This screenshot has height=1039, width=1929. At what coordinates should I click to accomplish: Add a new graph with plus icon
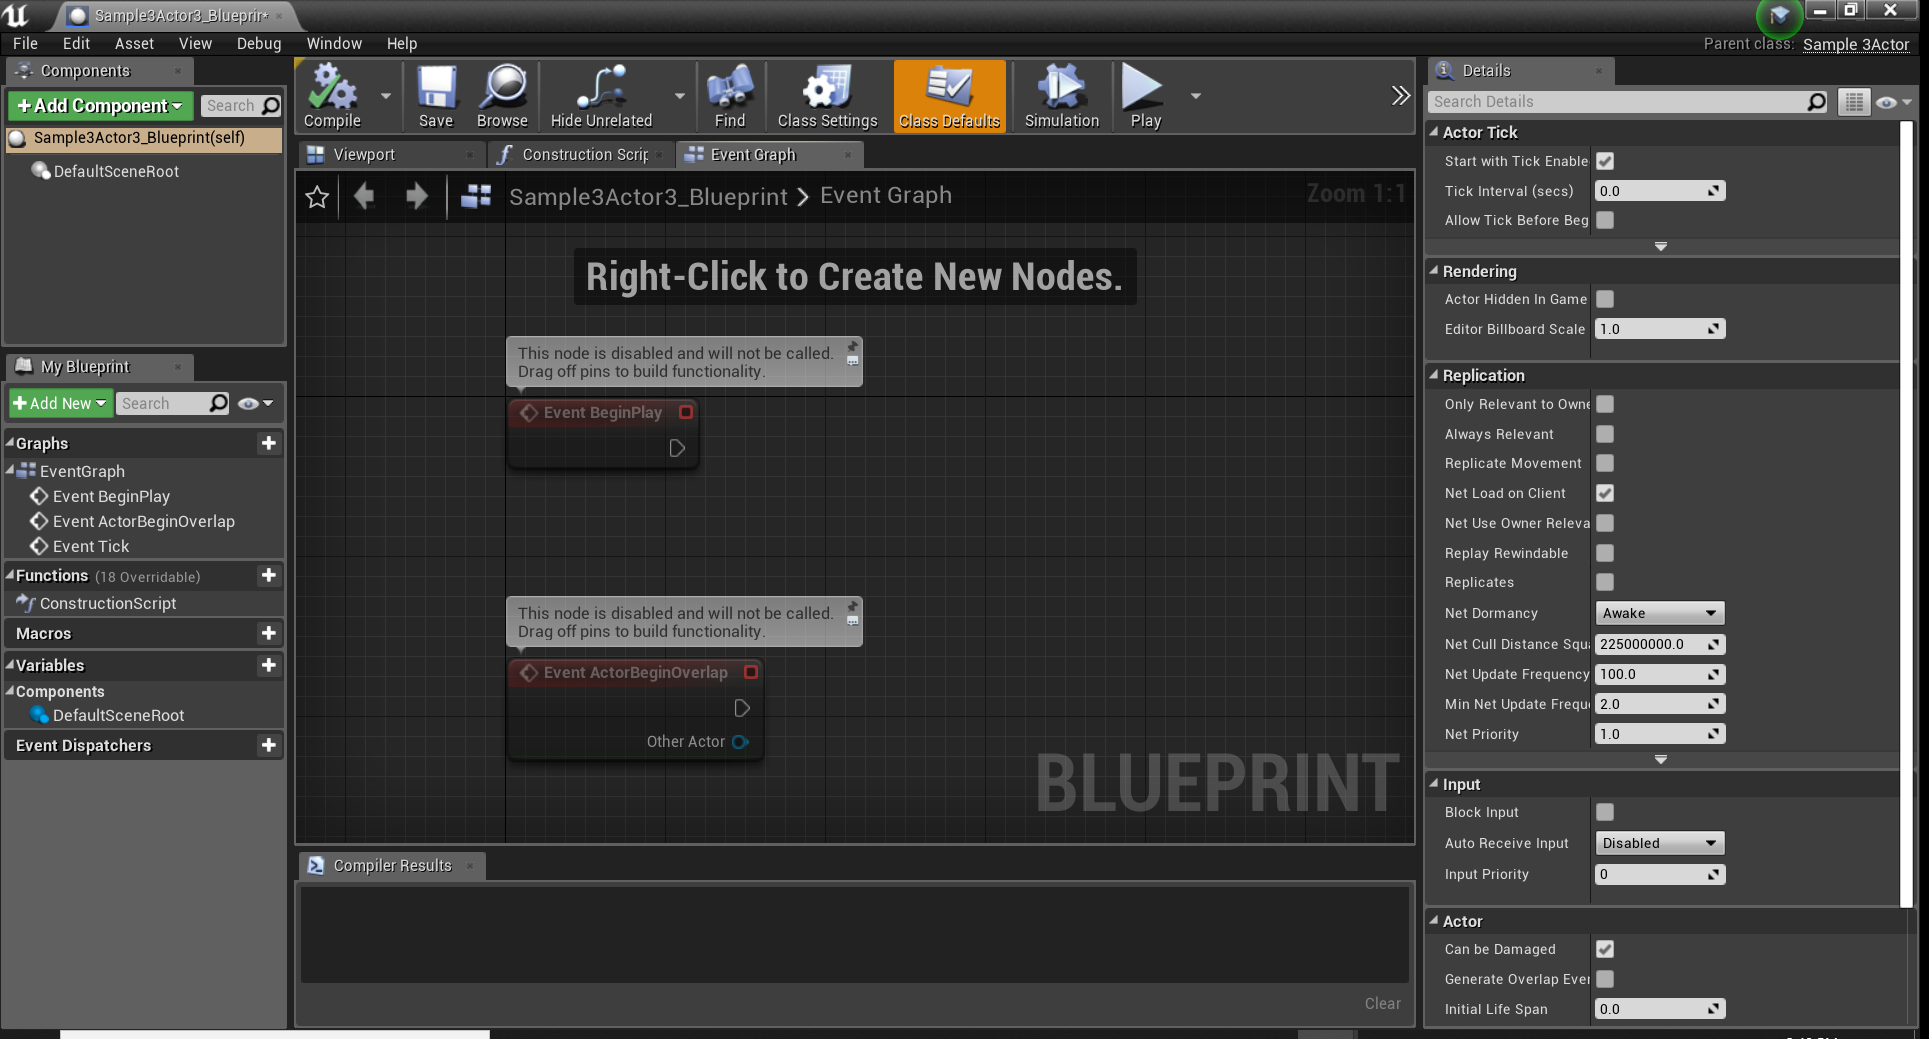pos(268,443)
